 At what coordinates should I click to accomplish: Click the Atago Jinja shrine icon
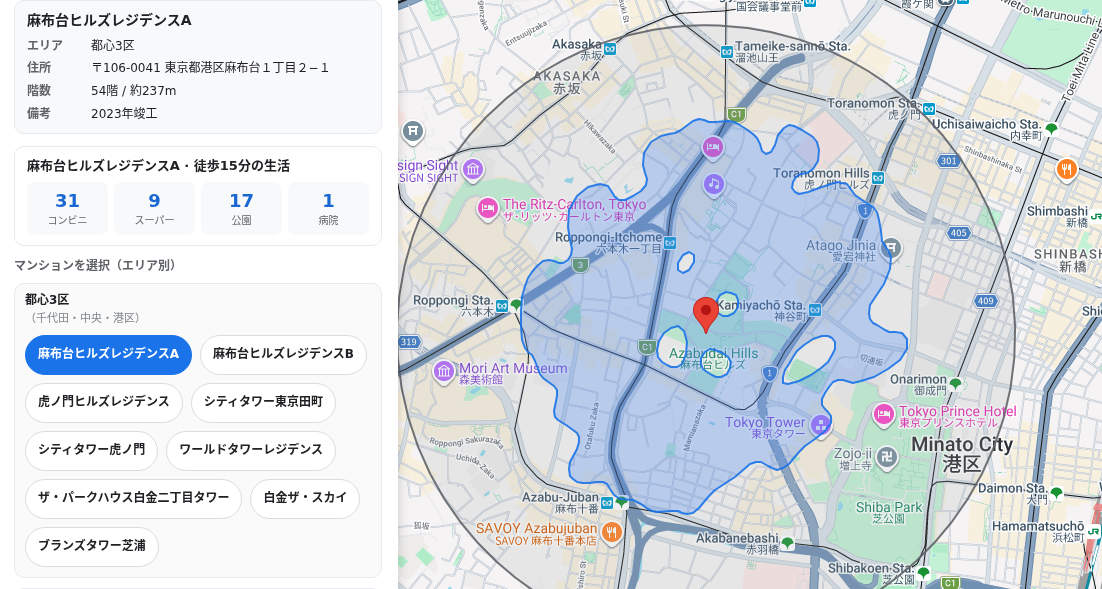890,247
